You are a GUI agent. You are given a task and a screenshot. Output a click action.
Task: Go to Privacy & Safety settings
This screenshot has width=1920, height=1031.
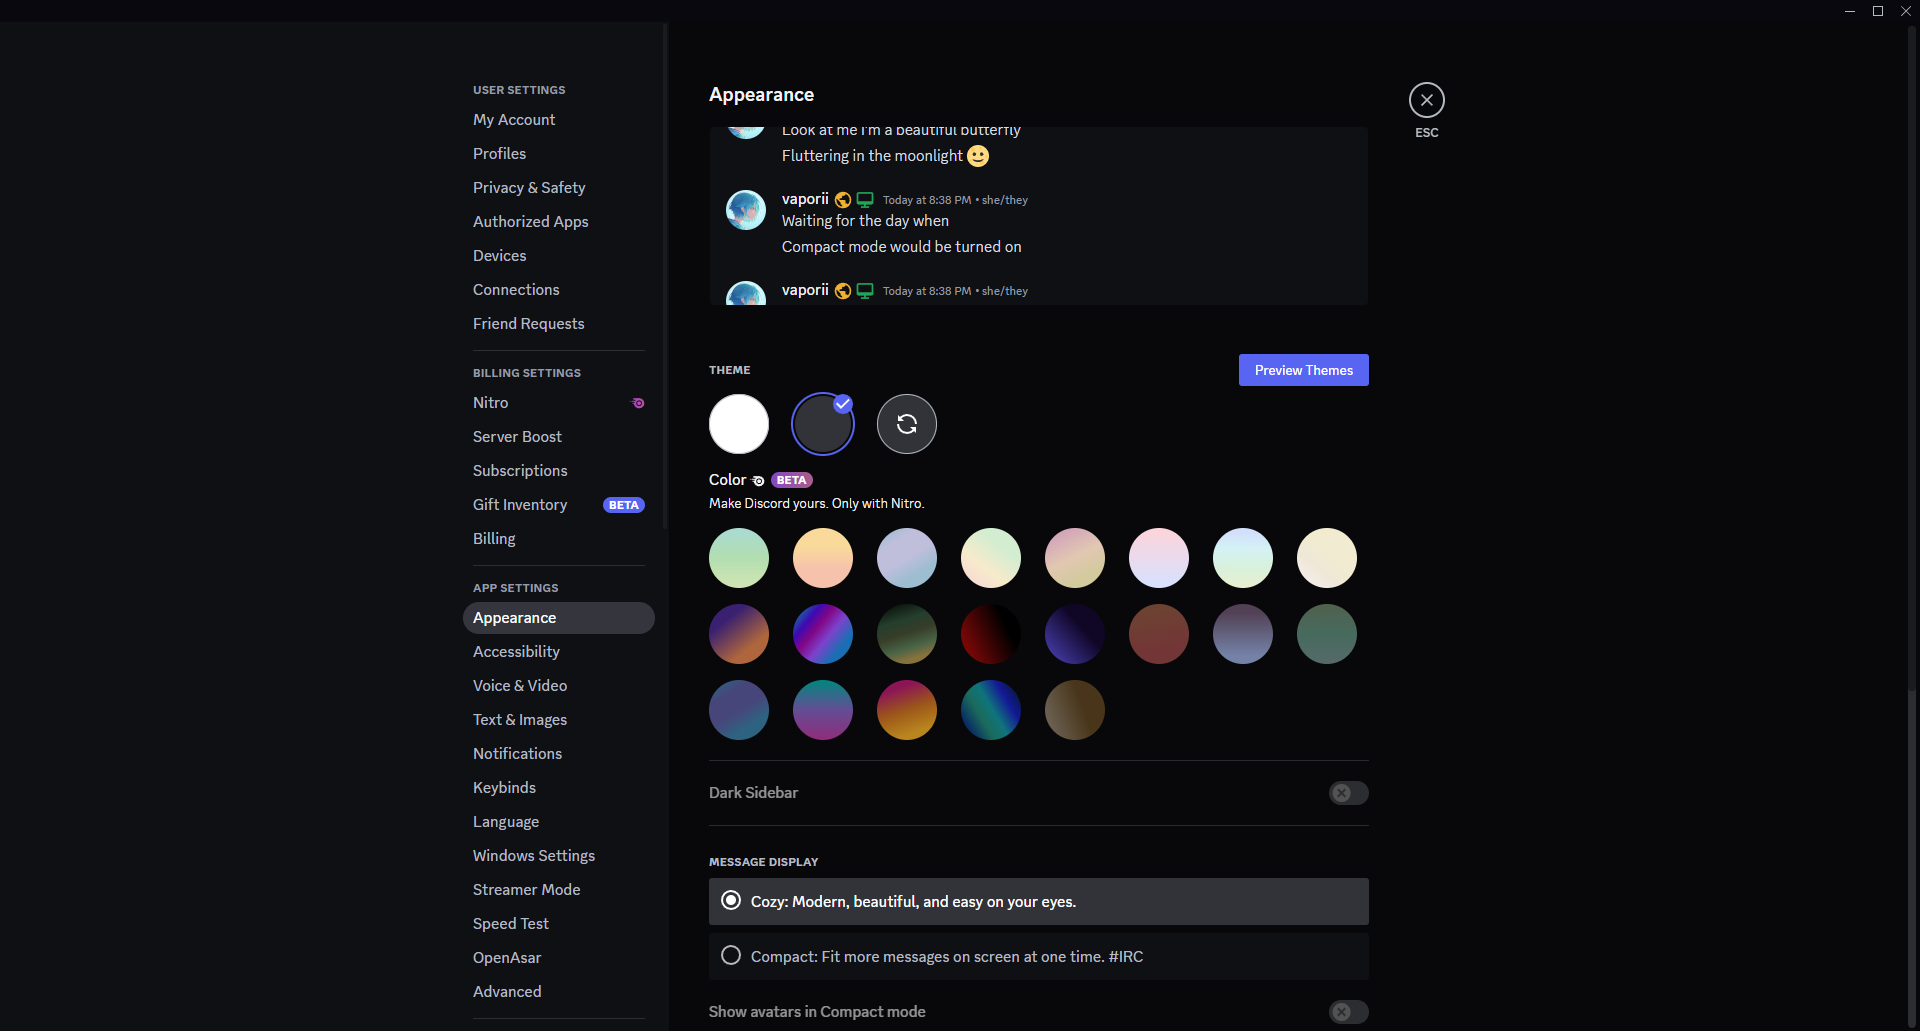pos(559,188)
